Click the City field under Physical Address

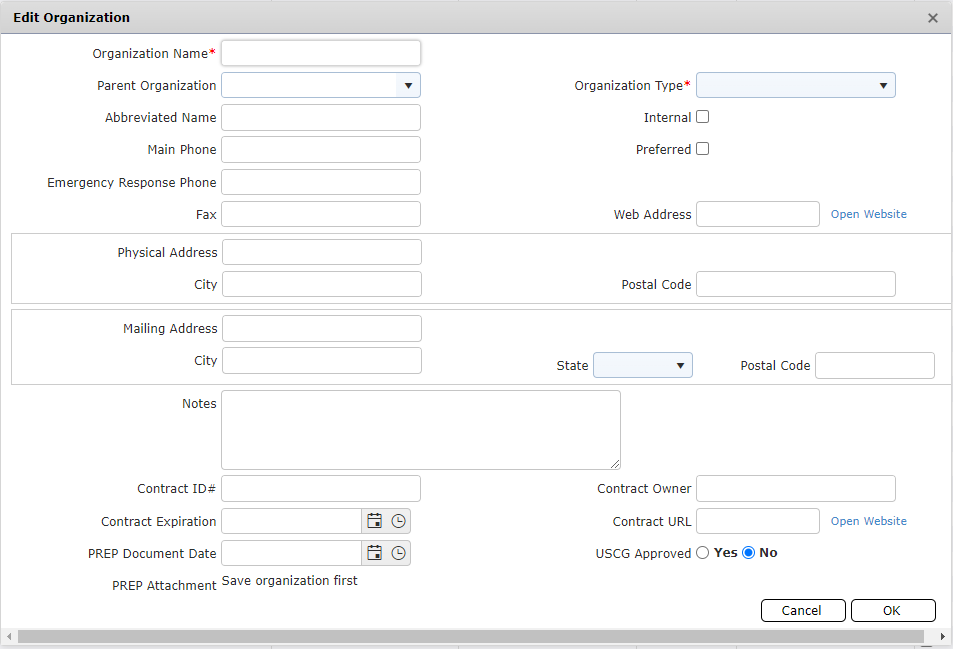coord(322,284)
